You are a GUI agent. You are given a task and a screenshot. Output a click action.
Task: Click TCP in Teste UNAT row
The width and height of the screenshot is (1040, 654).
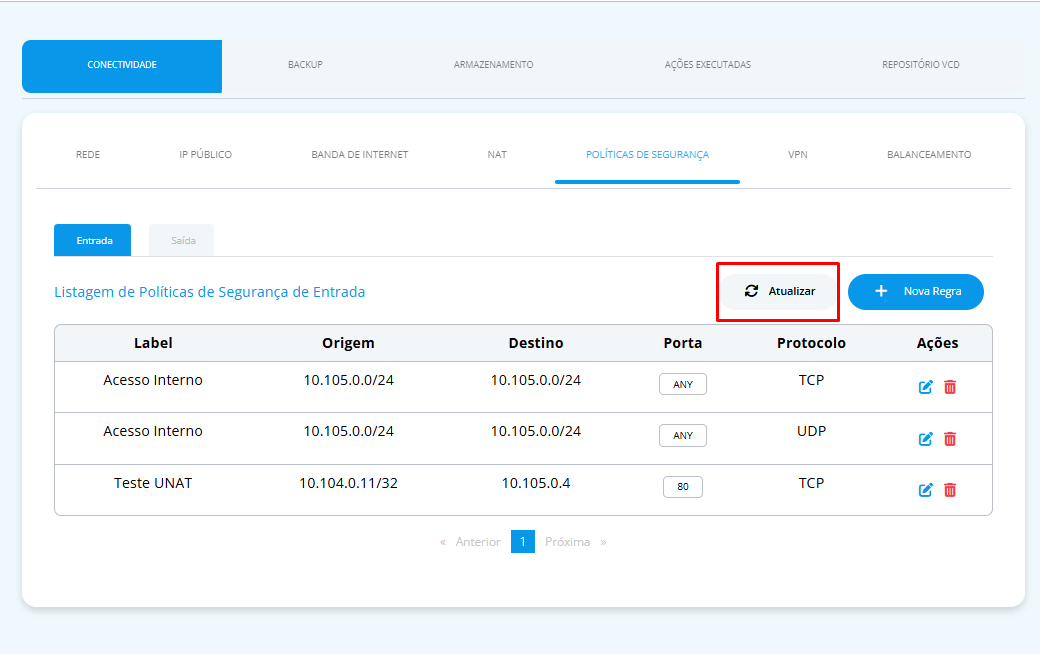pyautogui.click(x=811, y=483)
